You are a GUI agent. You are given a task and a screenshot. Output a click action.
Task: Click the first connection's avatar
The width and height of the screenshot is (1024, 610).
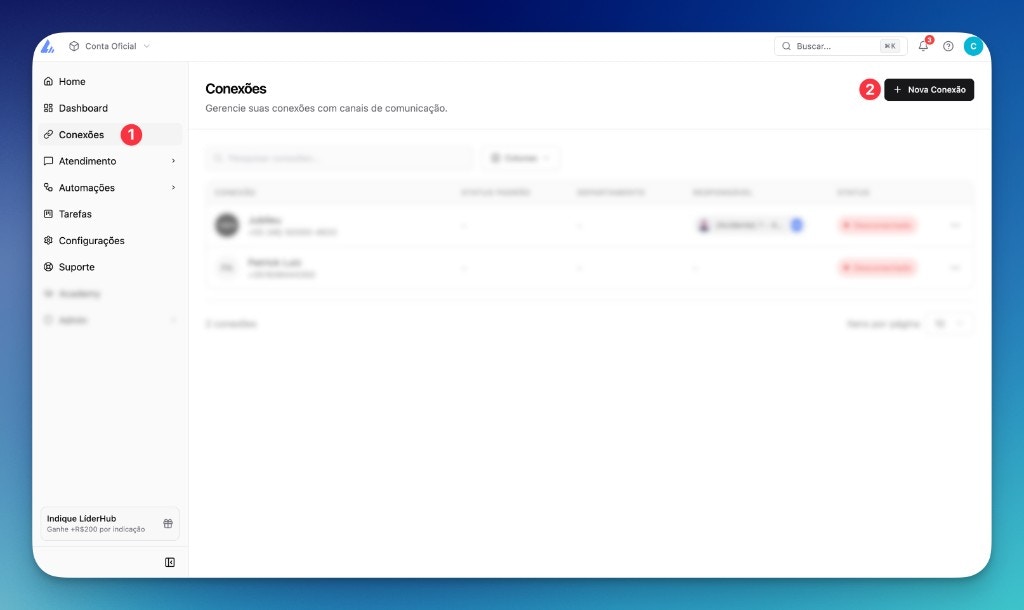(227, 225)
